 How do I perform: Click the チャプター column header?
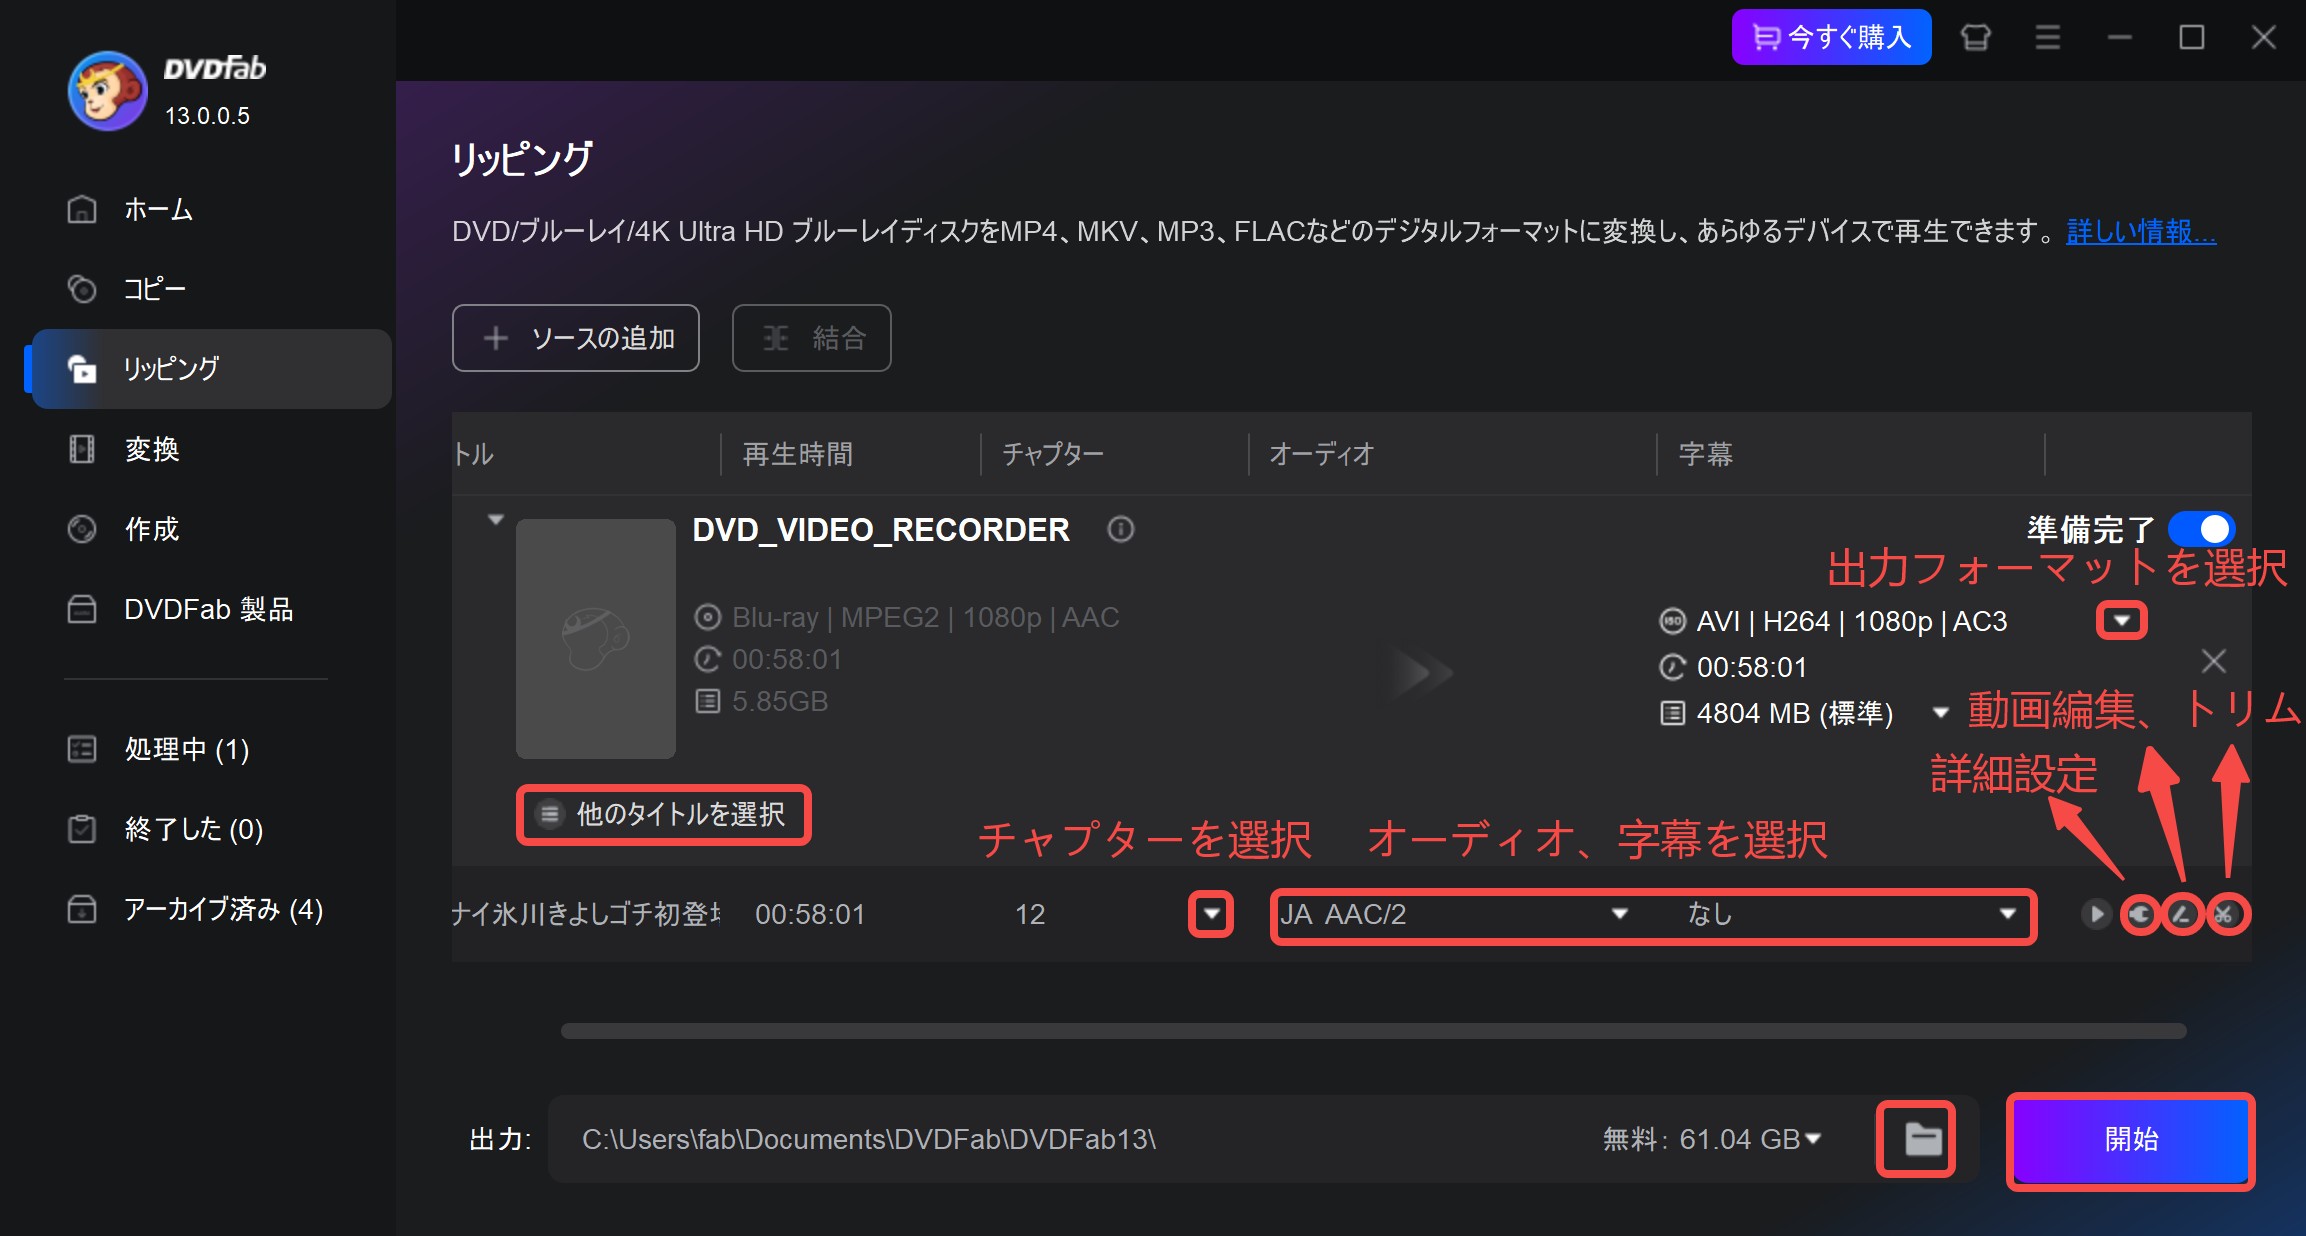pyautogui.click(x=1053, y=454)
